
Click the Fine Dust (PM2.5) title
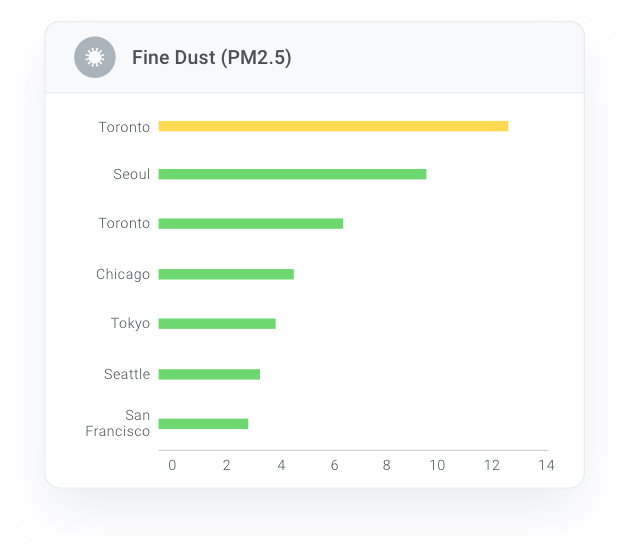[212, 57]
